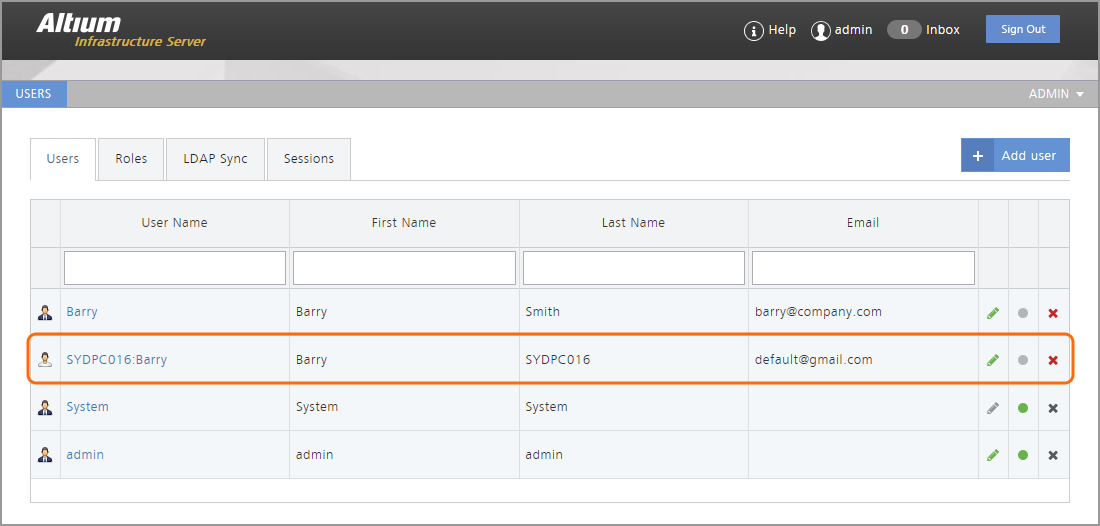Click the red delete X for Barry
Screen dimensions: 1100x526
click(x=1052, y=312)
